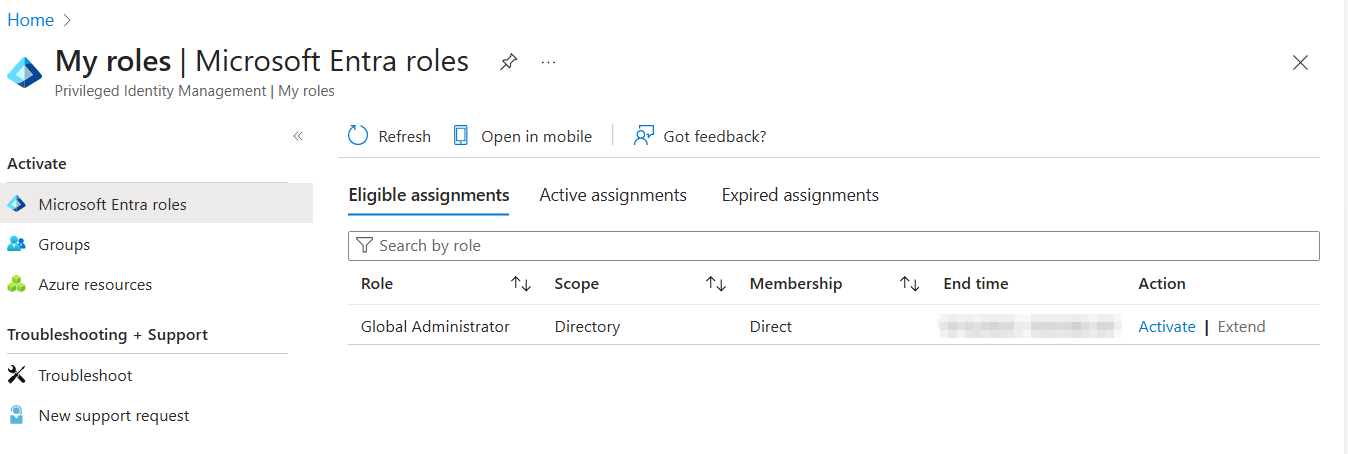Close the My roles blade

point(1300,63)
